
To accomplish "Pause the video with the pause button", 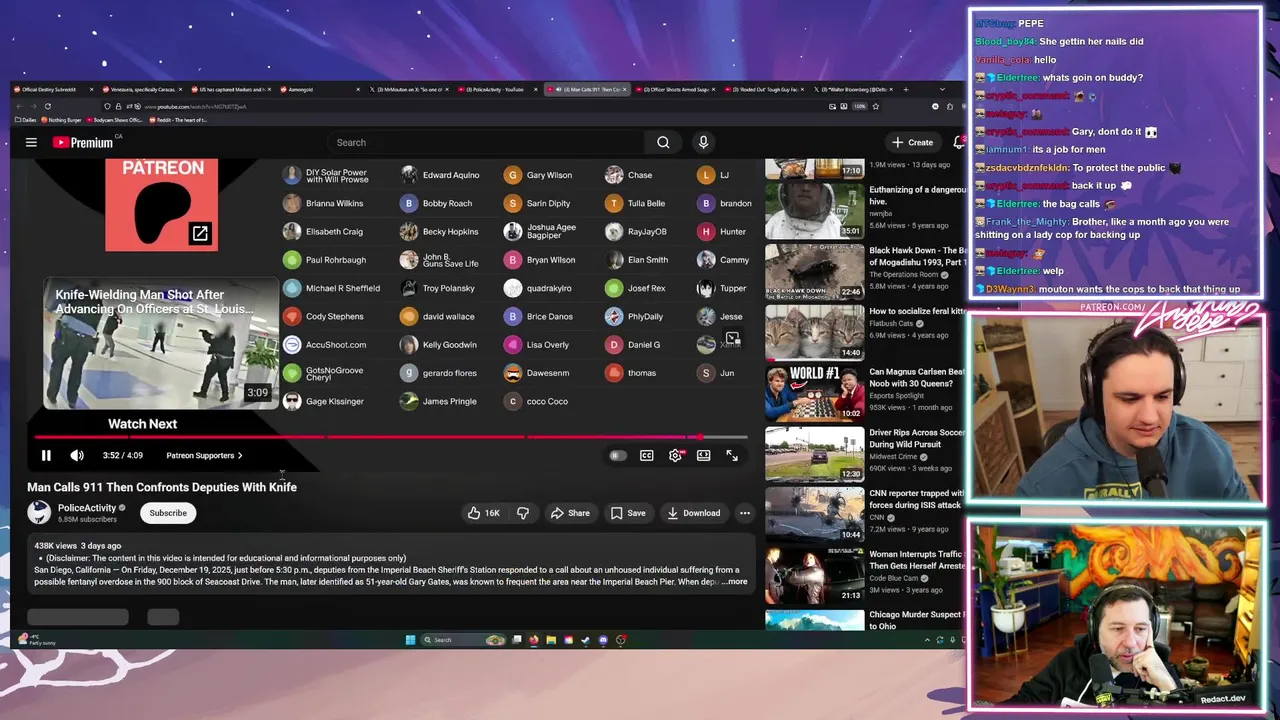I will [x=46, y=455].
